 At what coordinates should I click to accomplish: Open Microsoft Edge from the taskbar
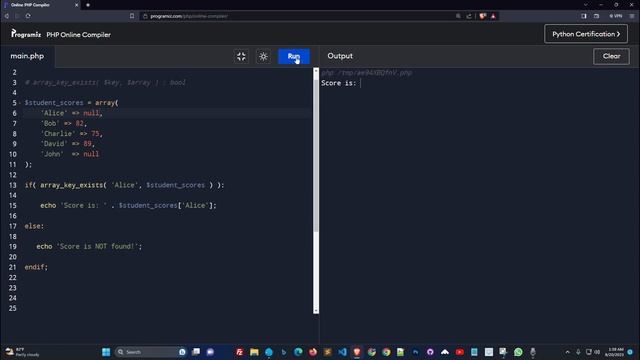(x=298, y=352)
